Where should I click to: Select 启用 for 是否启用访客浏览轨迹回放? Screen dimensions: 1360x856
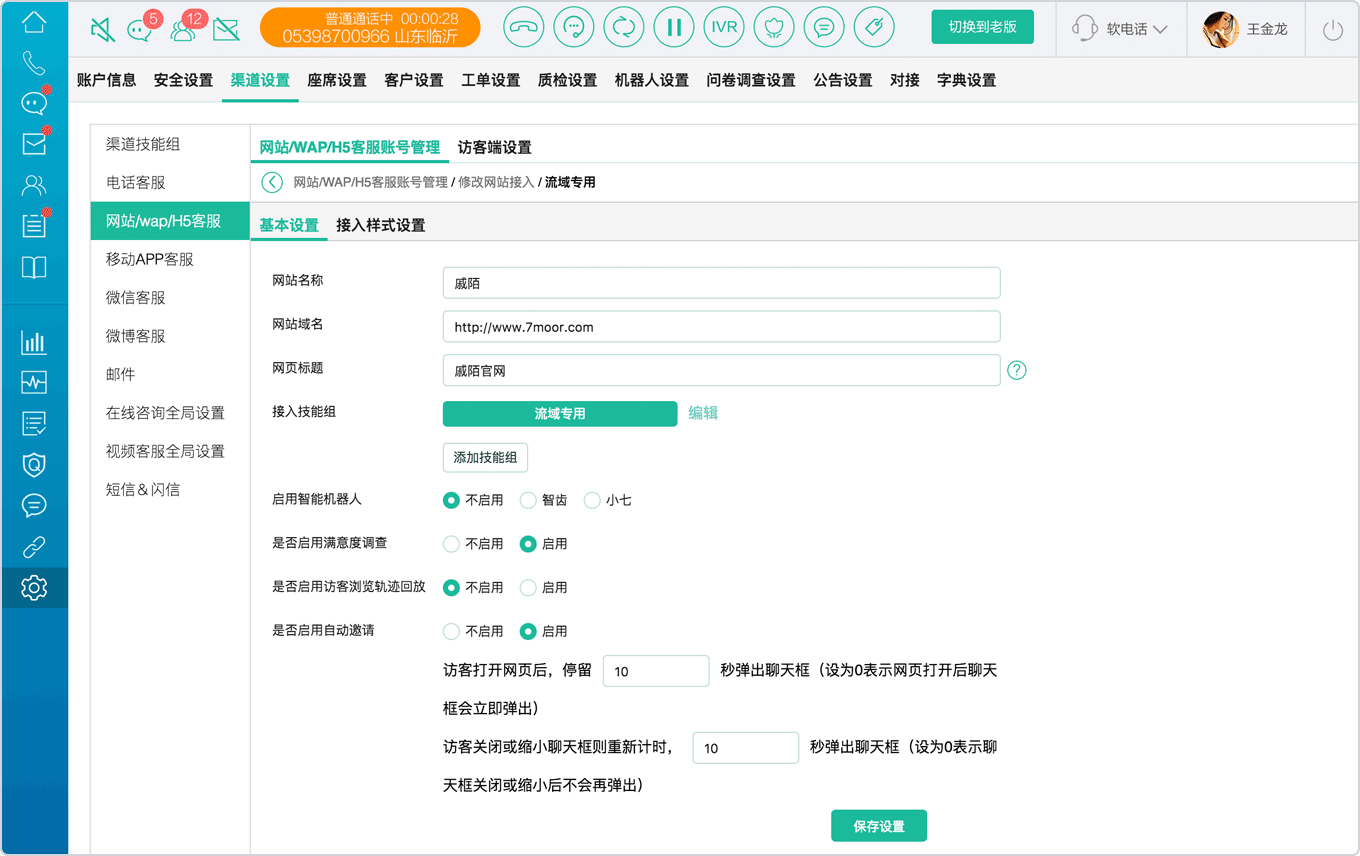tap(528, 588)
